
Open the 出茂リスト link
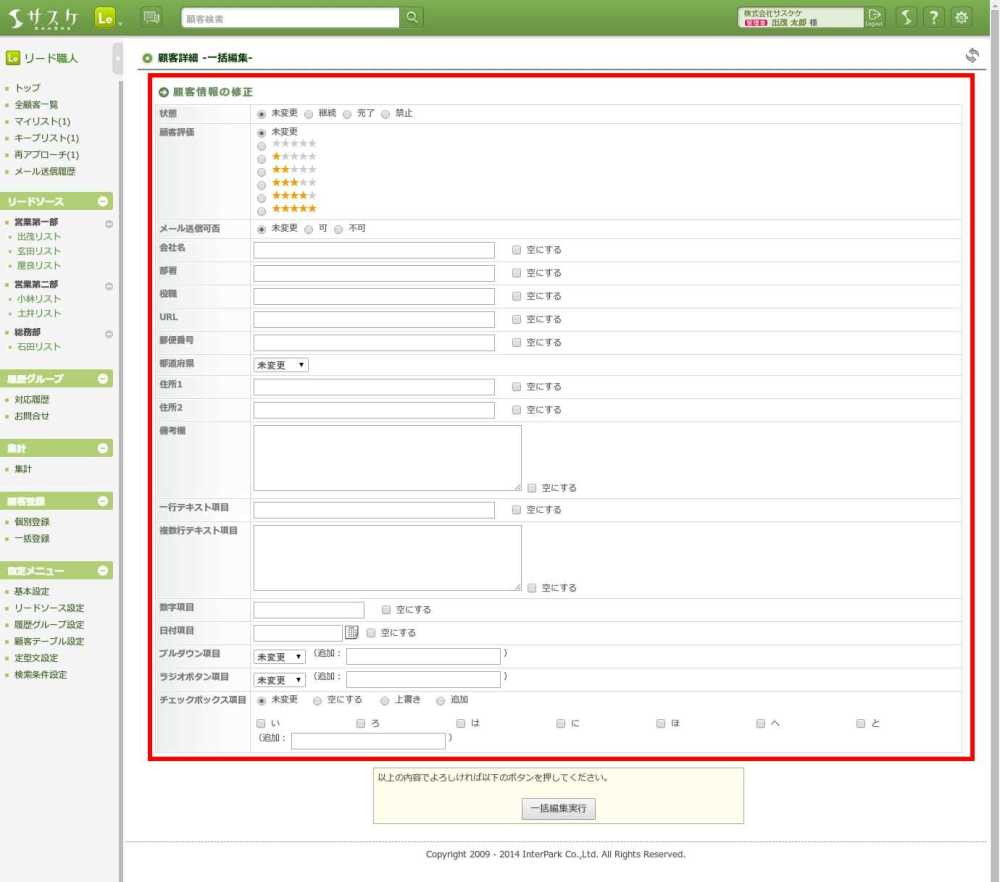tap(39, 237)
